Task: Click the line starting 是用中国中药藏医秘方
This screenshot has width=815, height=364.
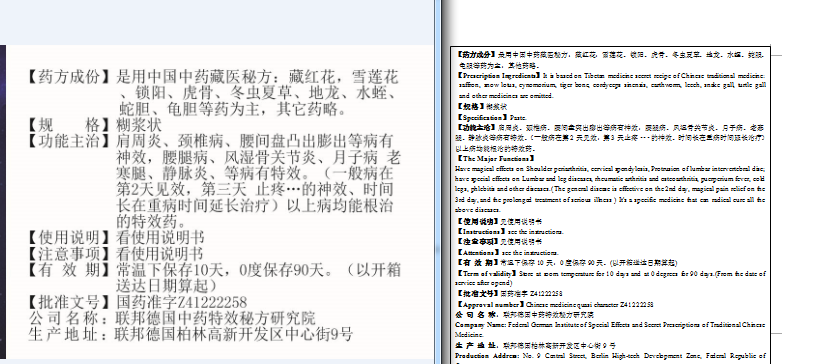Action: tap(258, 77)
